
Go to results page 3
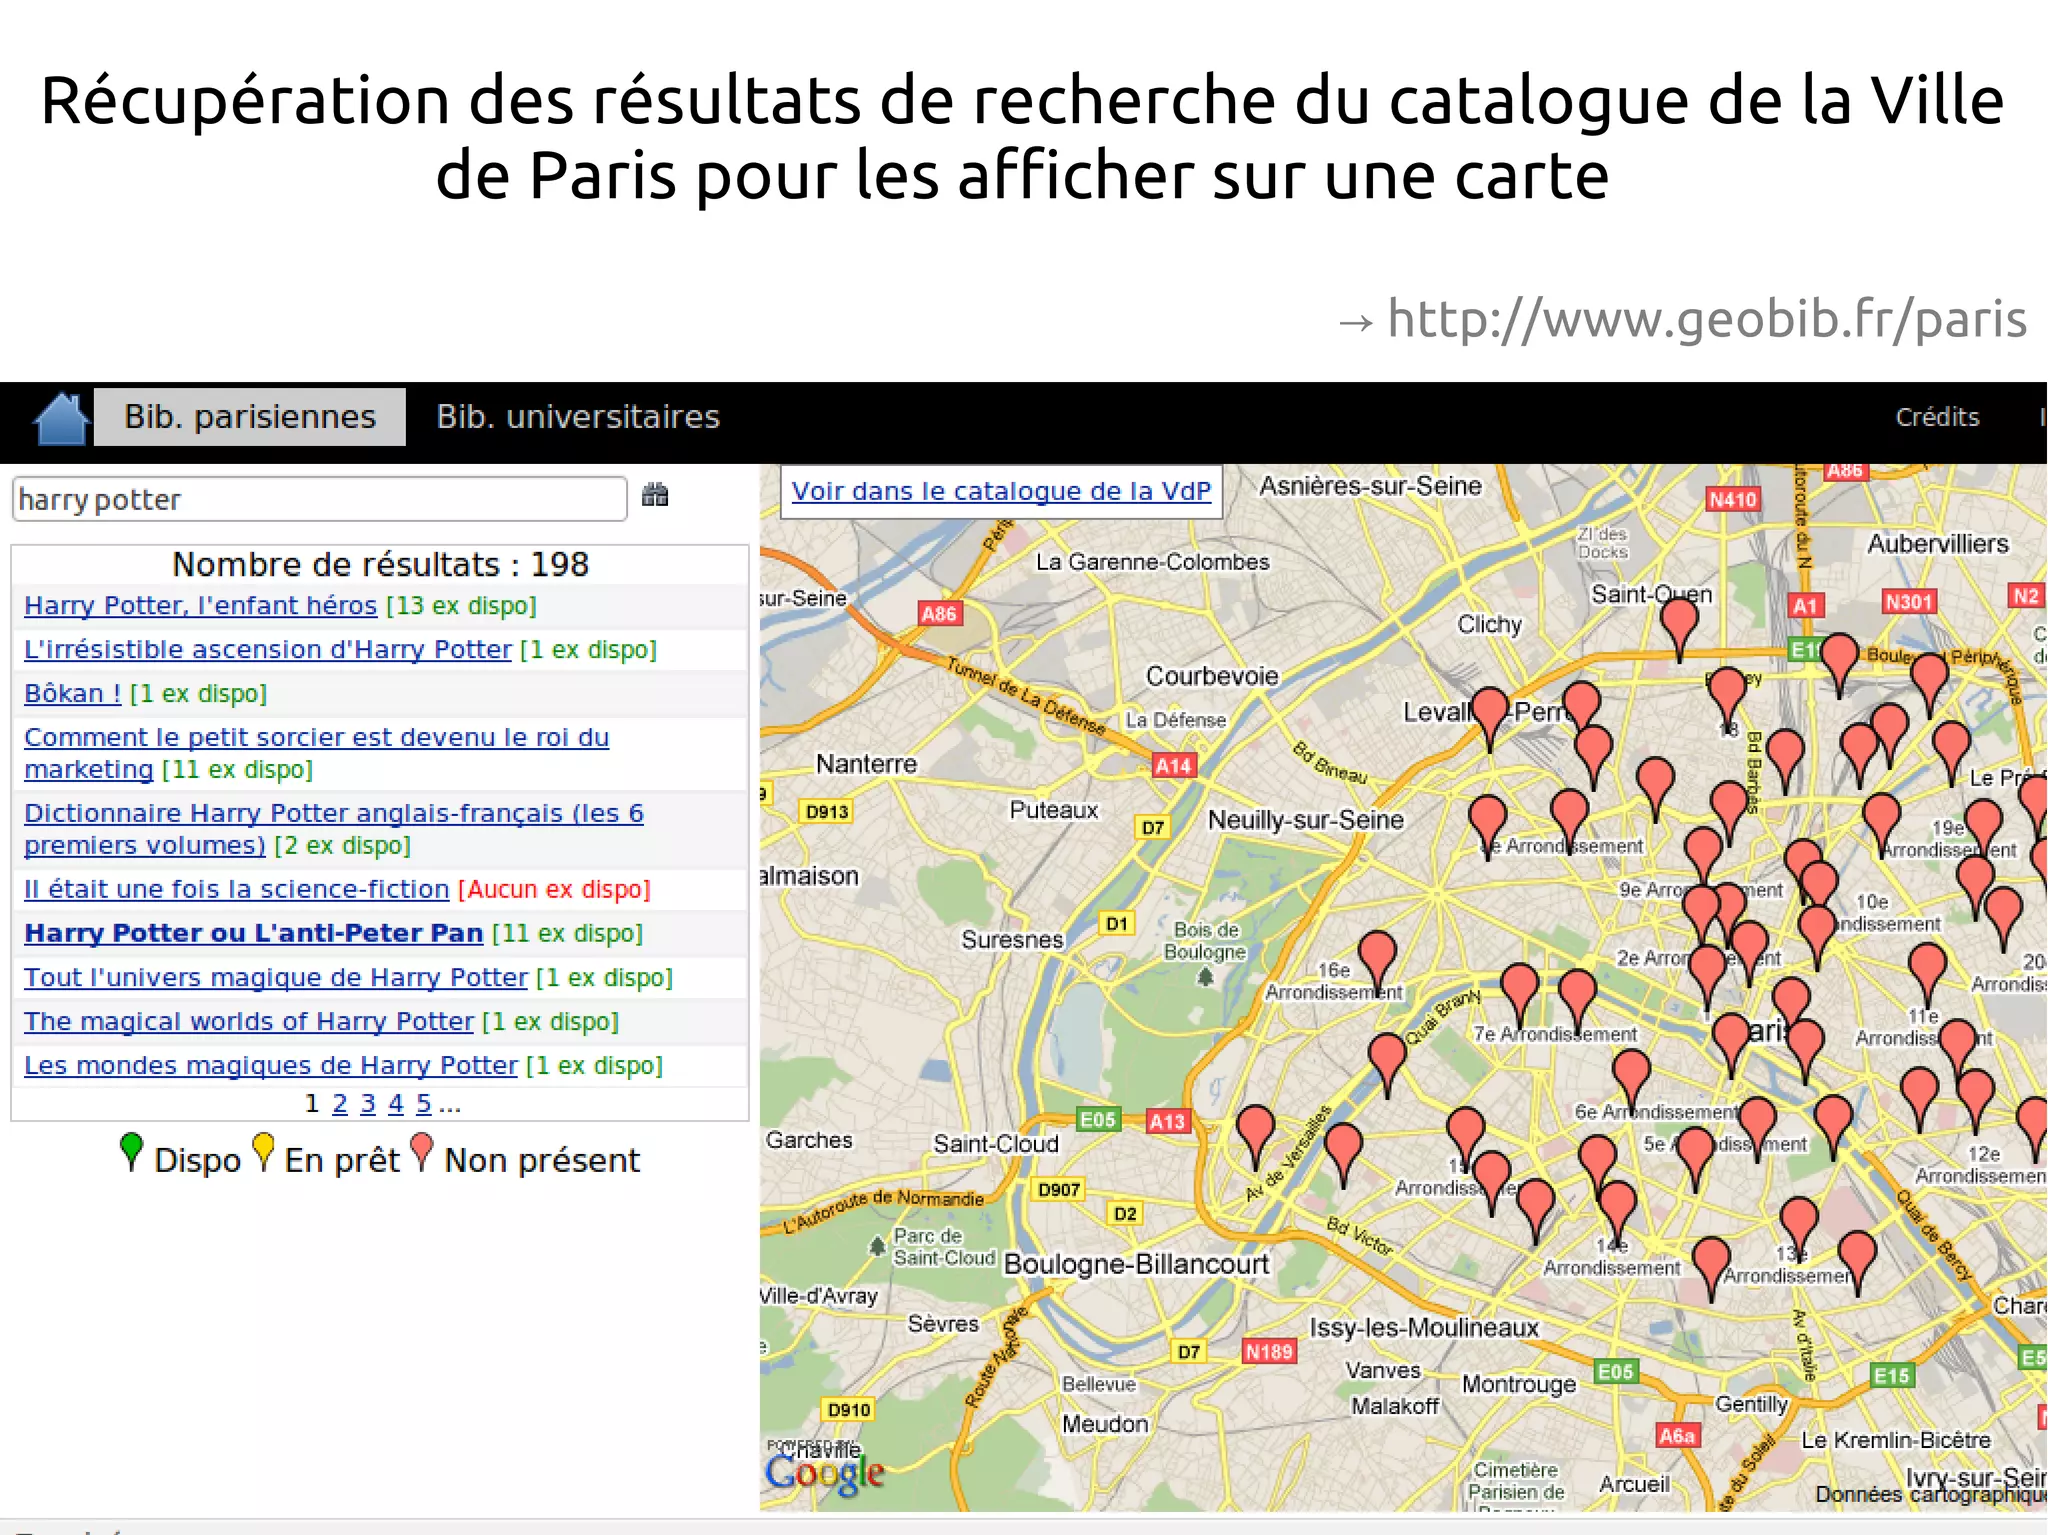pos(368,1103)
